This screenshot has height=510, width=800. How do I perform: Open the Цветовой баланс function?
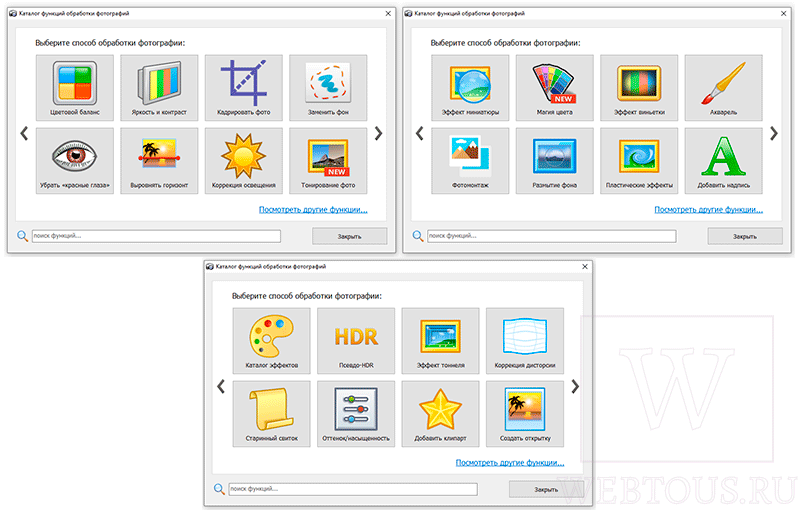(75, 88)
